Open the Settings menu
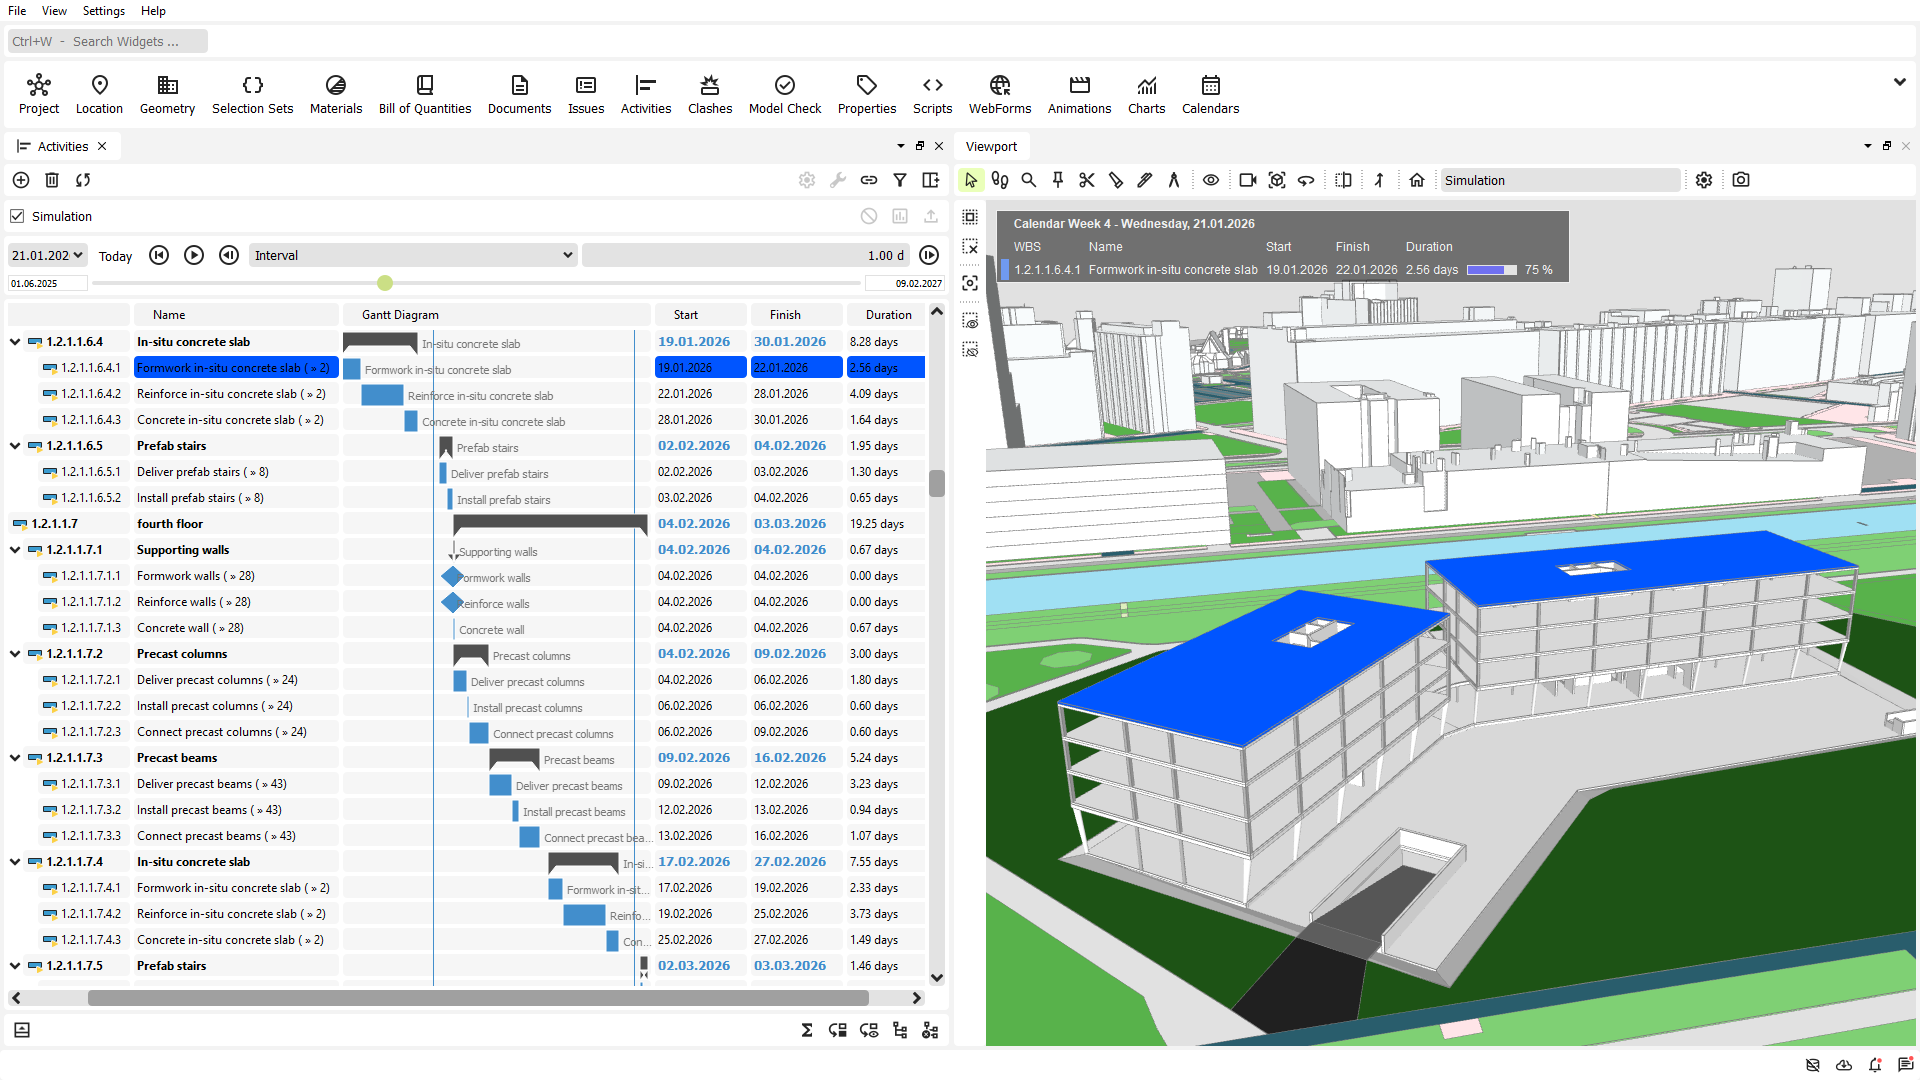The width and height of the screenshot is (1920, 1080). click(103, 11)
